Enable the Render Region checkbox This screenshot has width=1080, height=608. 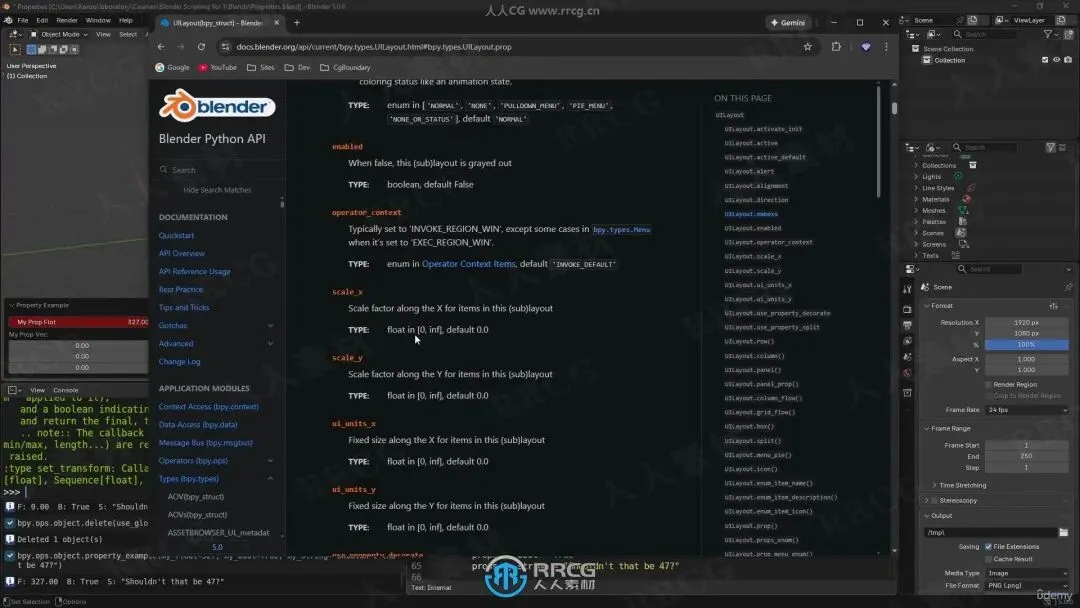click(988, 384)
